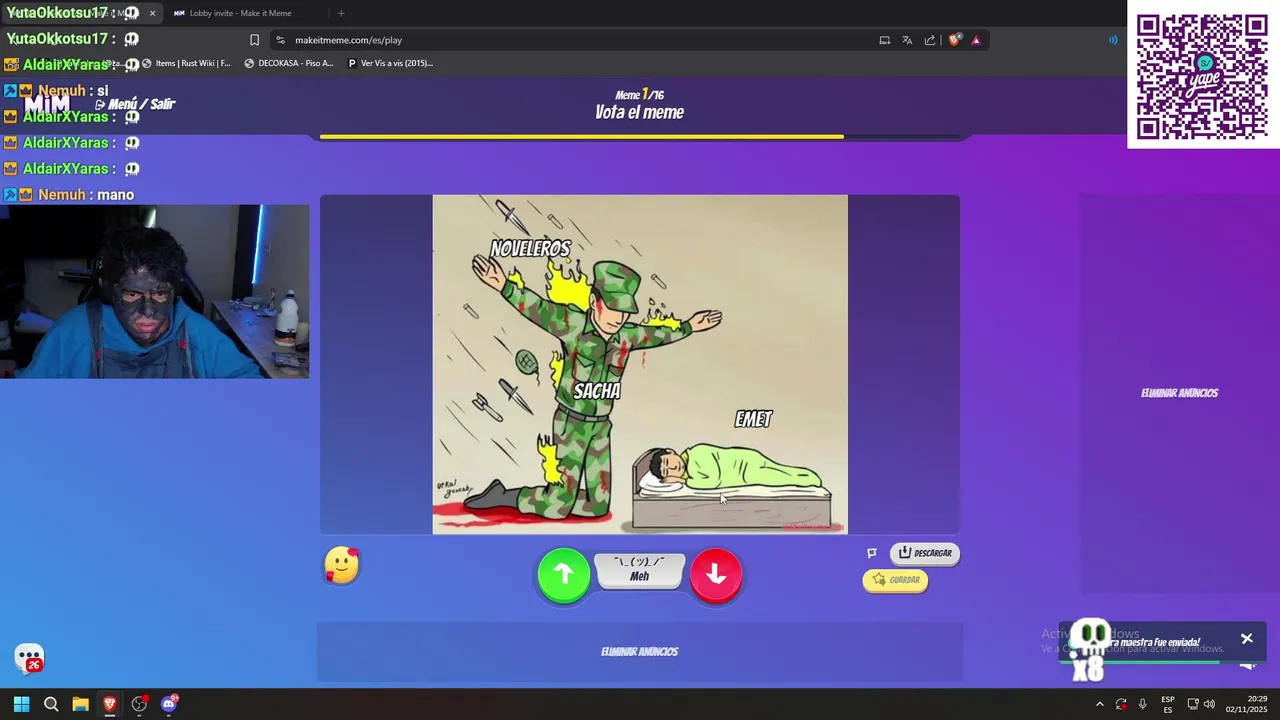Report the meme with flag icon
This screenshot has width=1280, height=720.
click(x=872, y=553)
